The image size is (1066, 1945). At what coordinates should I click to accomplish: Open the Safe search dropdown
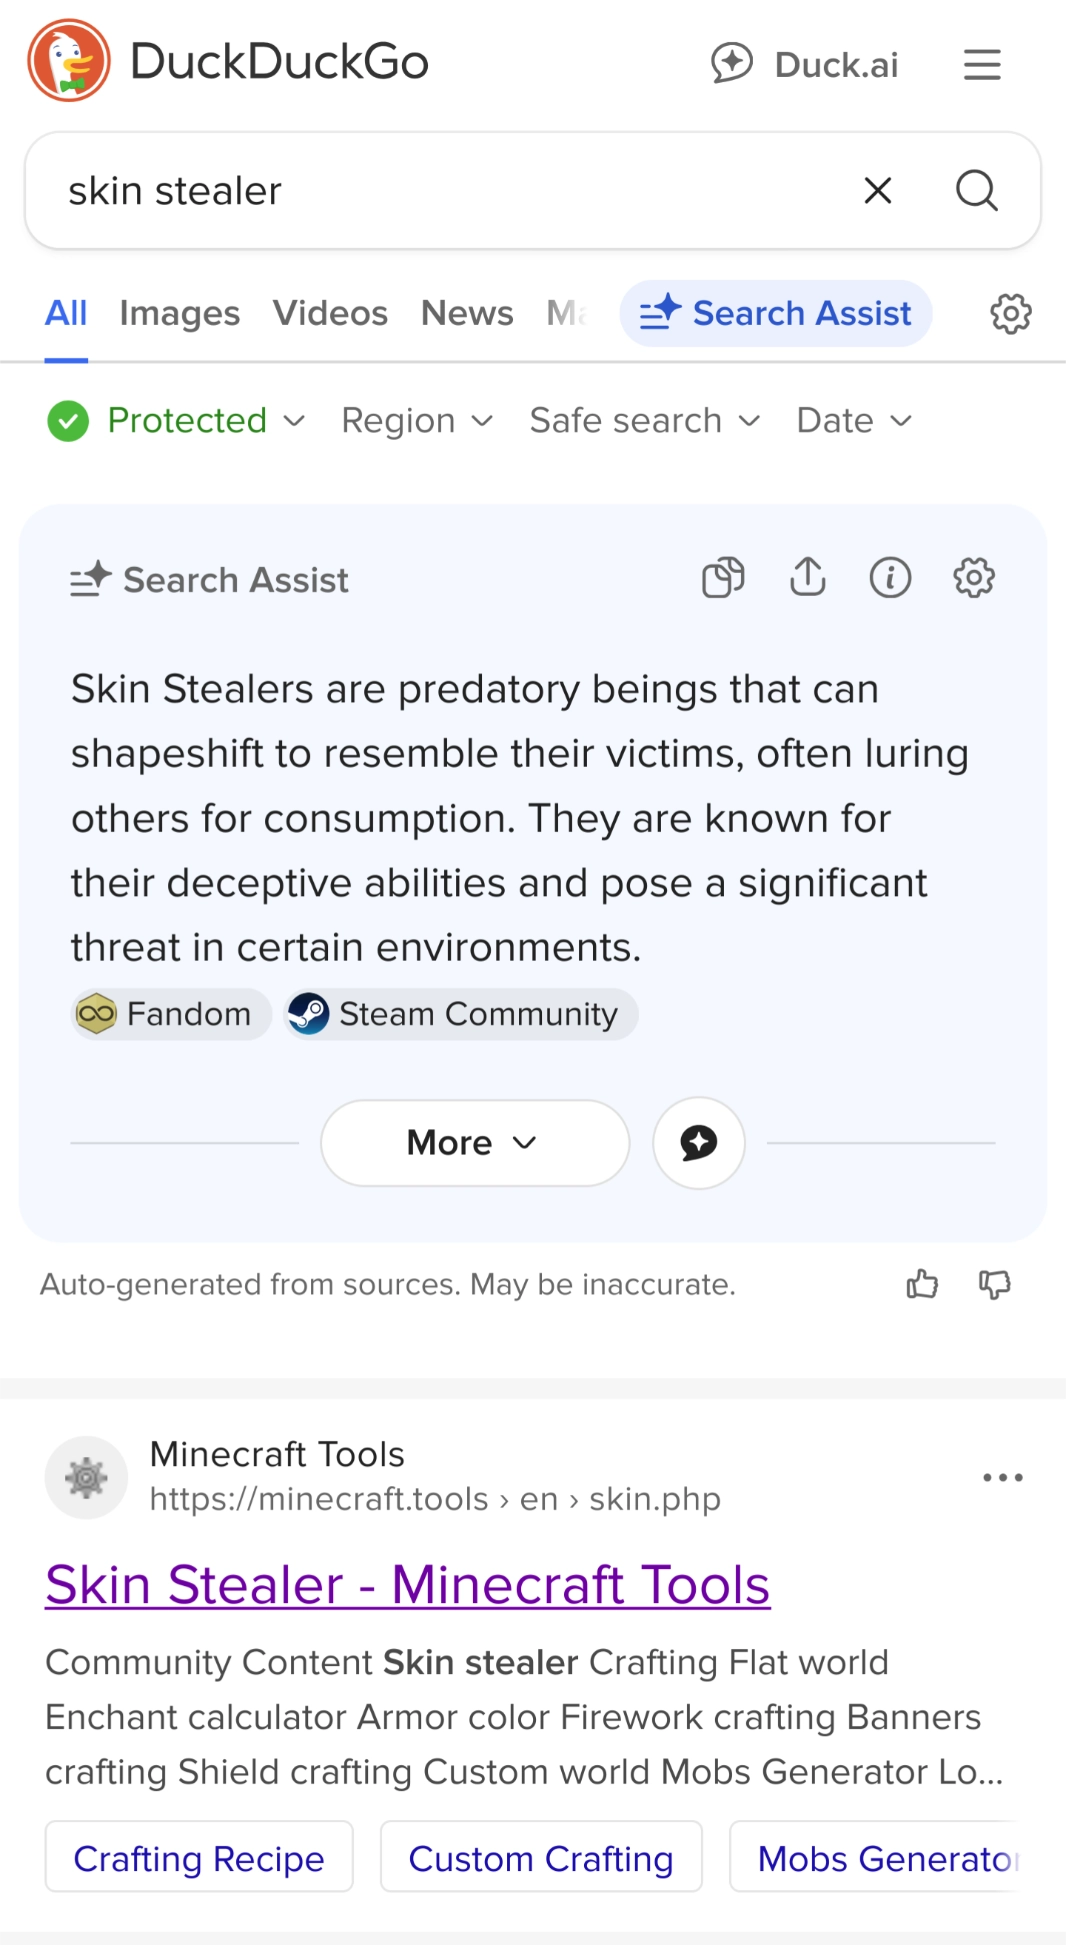coord(643,420)
